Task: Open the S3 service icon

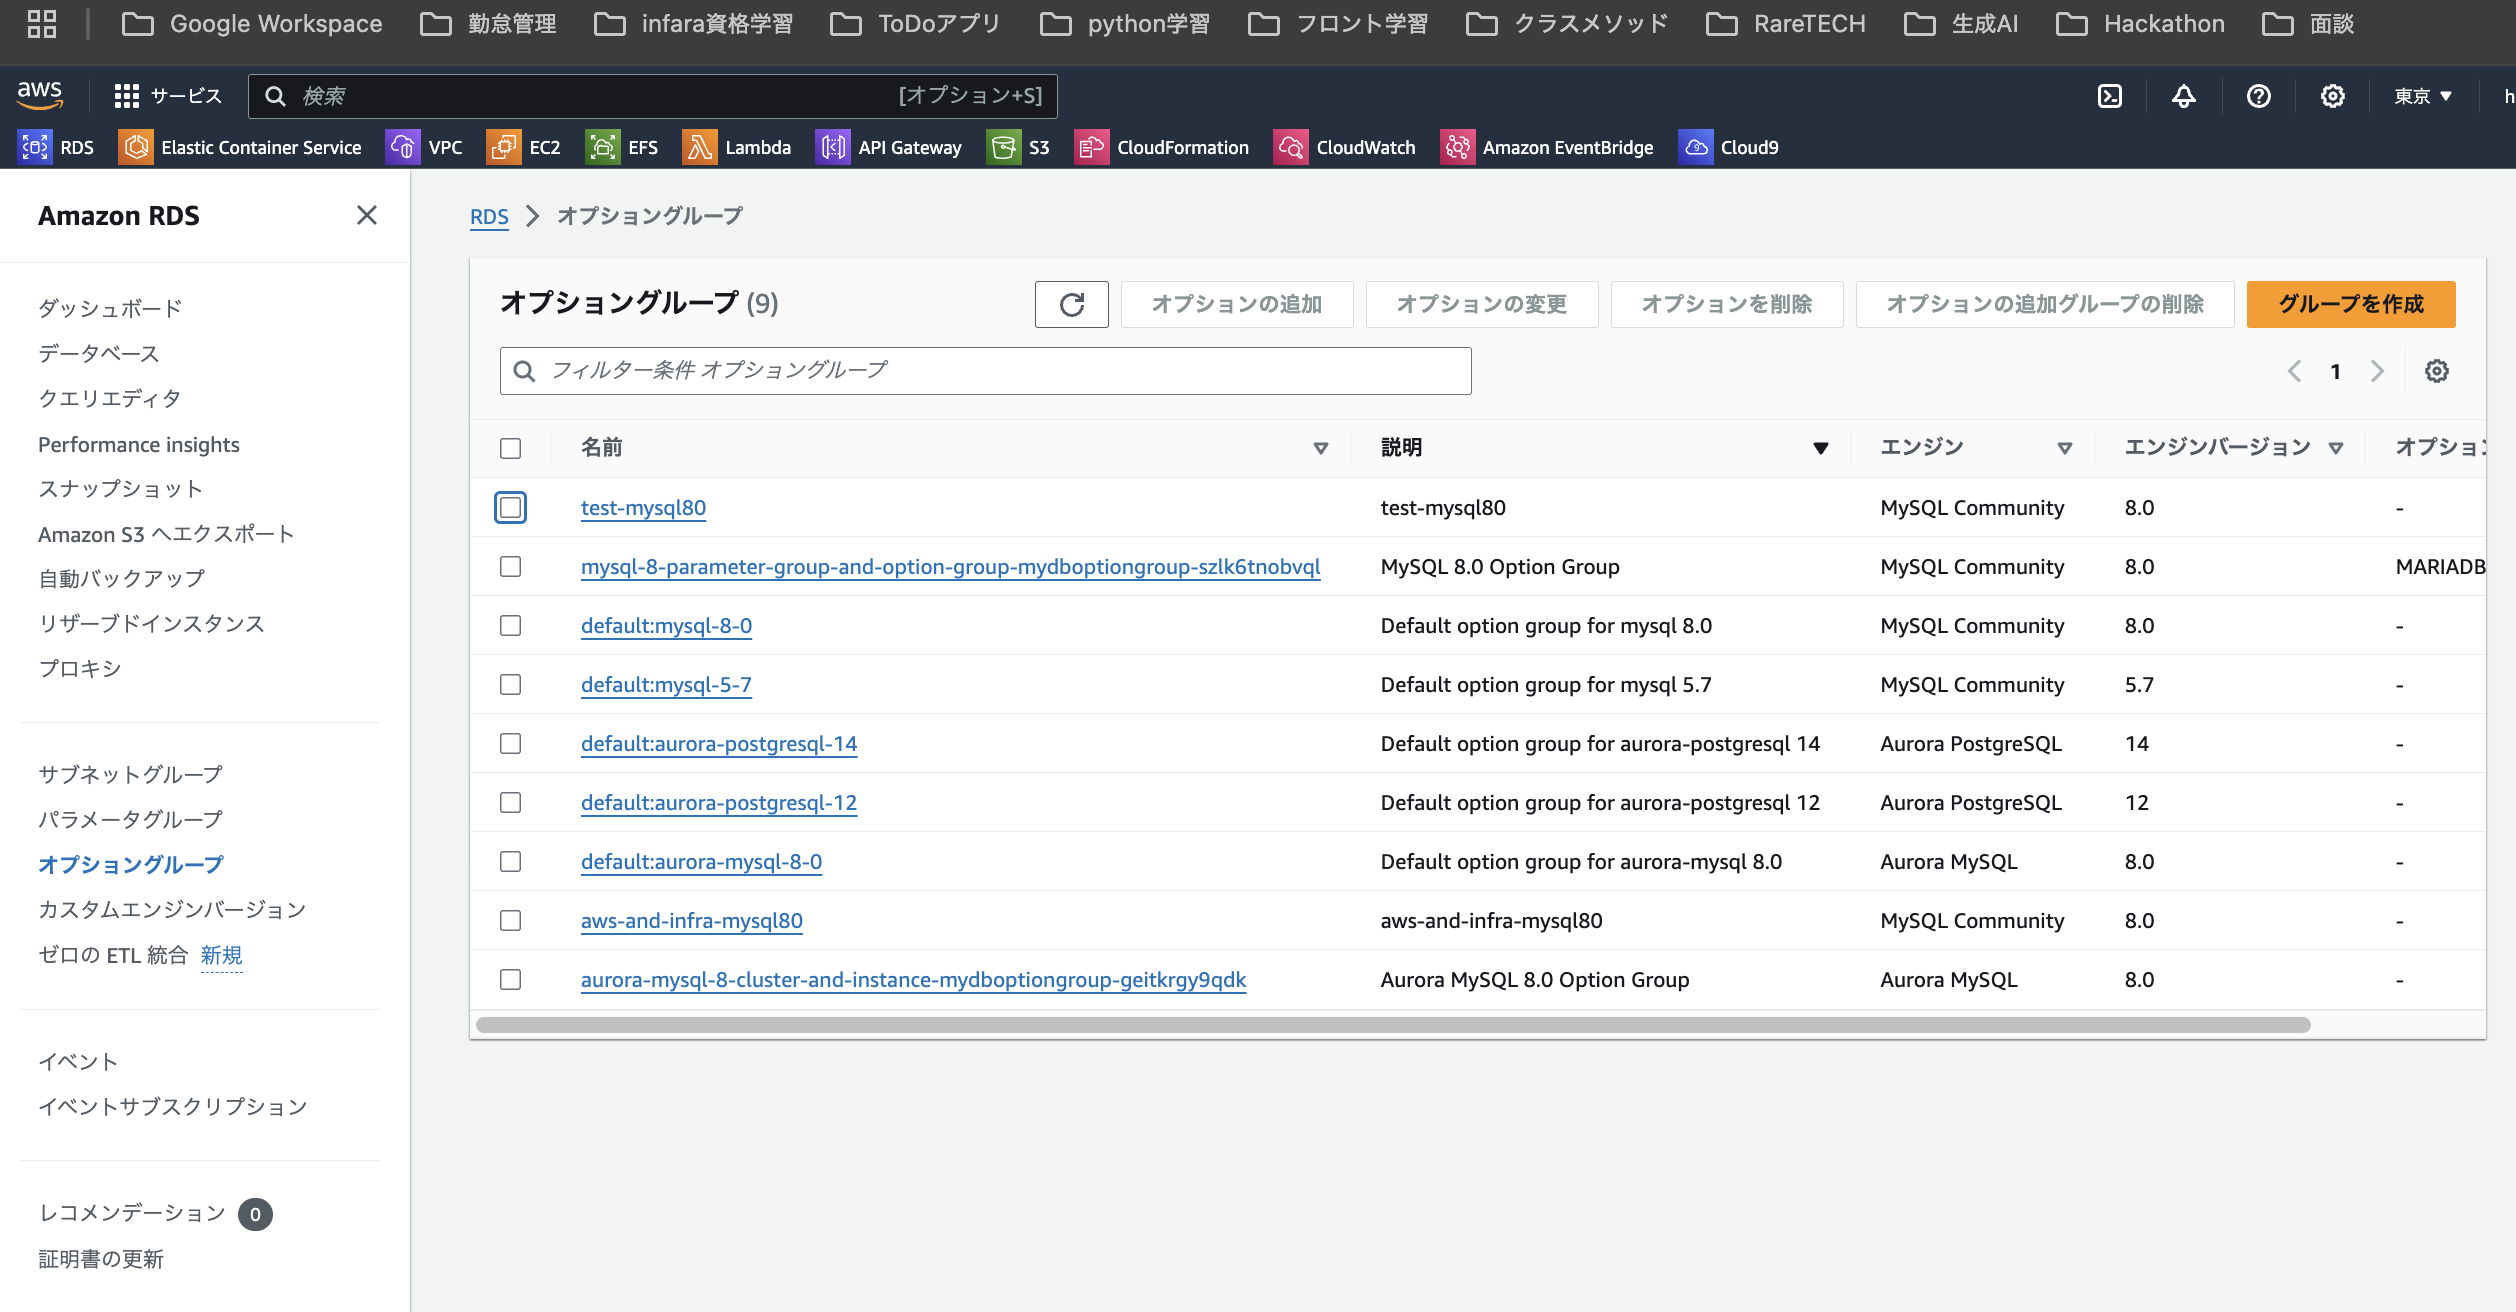Action: (1004, 147)
